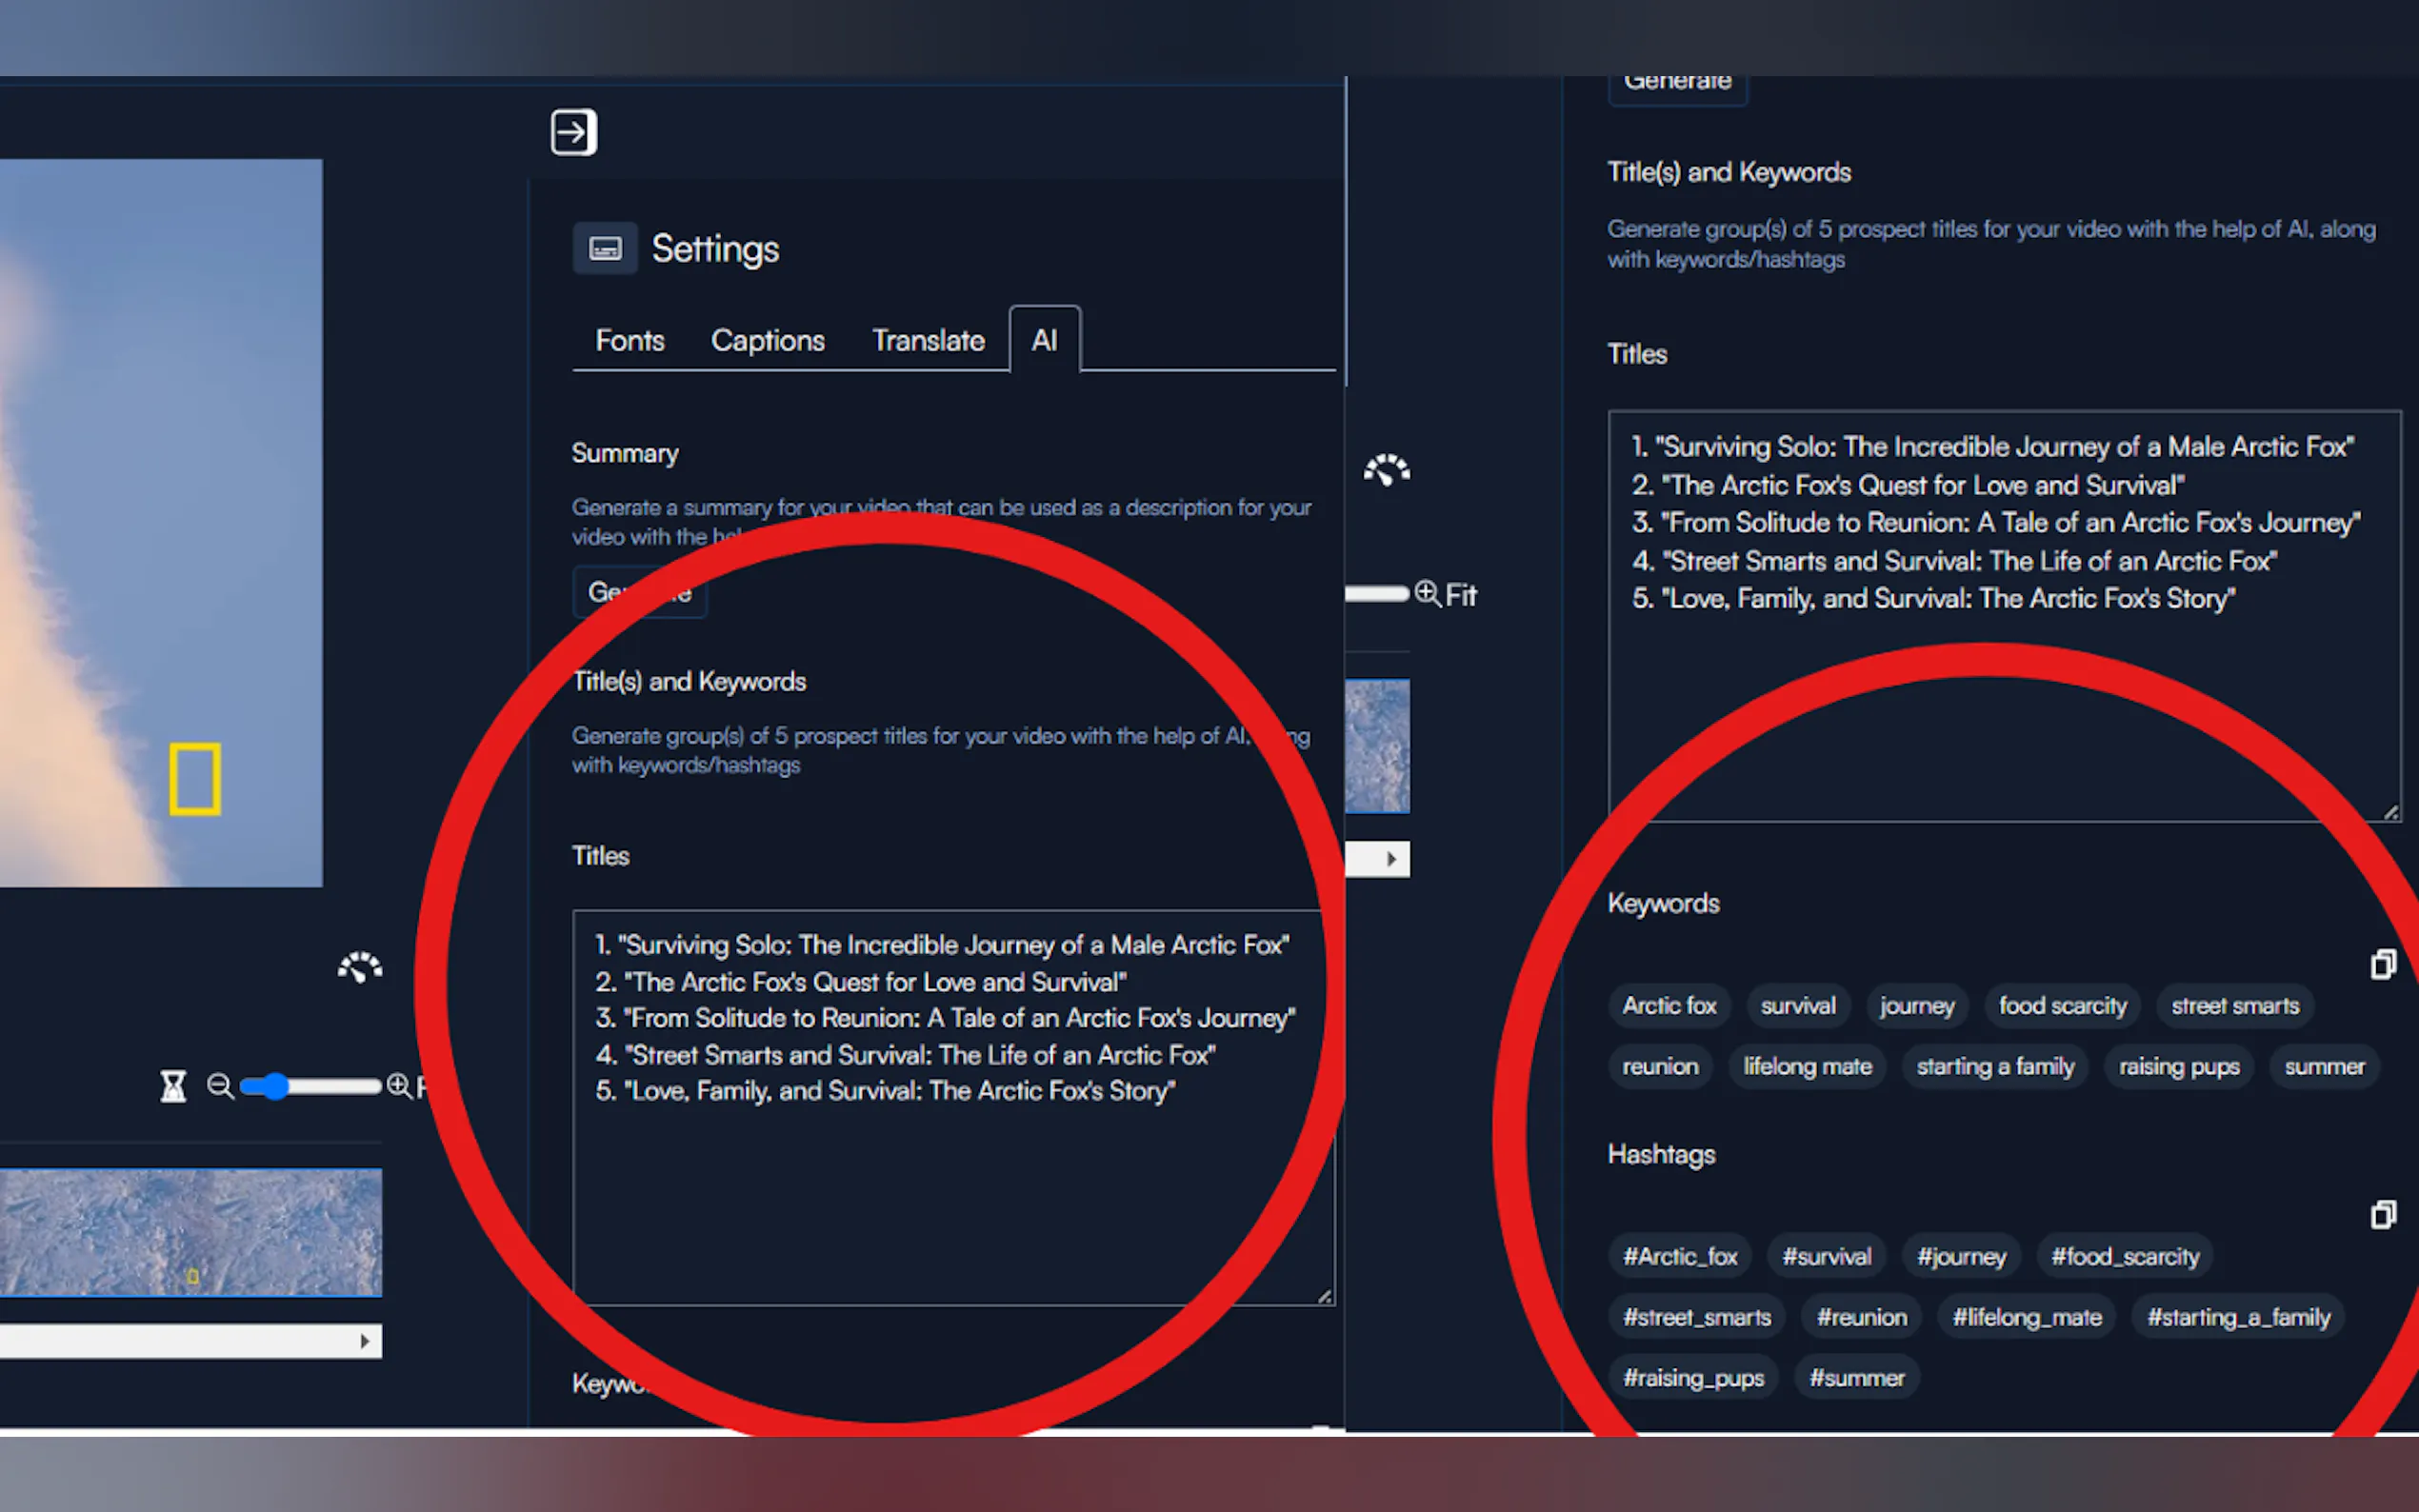Click the timeline scrollbar right arrow

tap(365, 1341)
